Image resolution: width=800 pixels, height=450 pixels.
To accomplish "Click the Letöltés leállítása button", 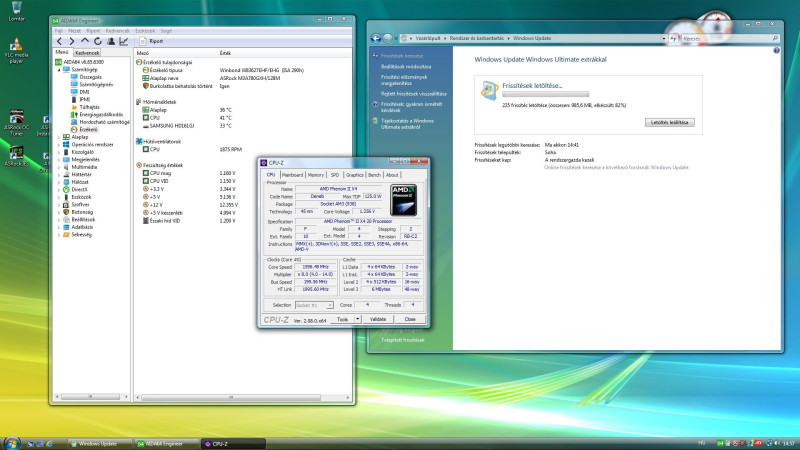I will [672, 122].
